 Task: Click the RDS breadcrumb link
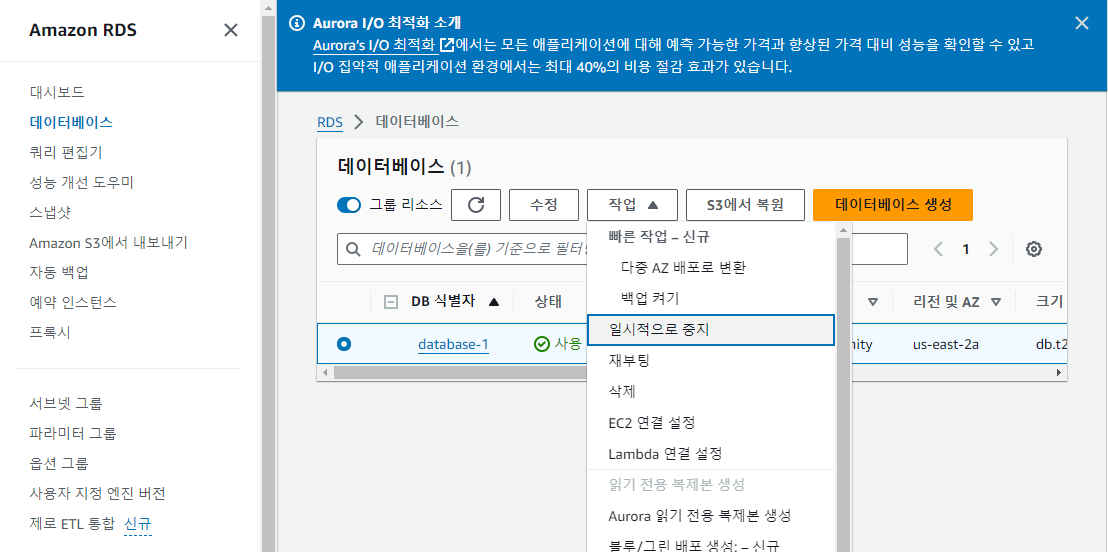(x=330, y=122)
